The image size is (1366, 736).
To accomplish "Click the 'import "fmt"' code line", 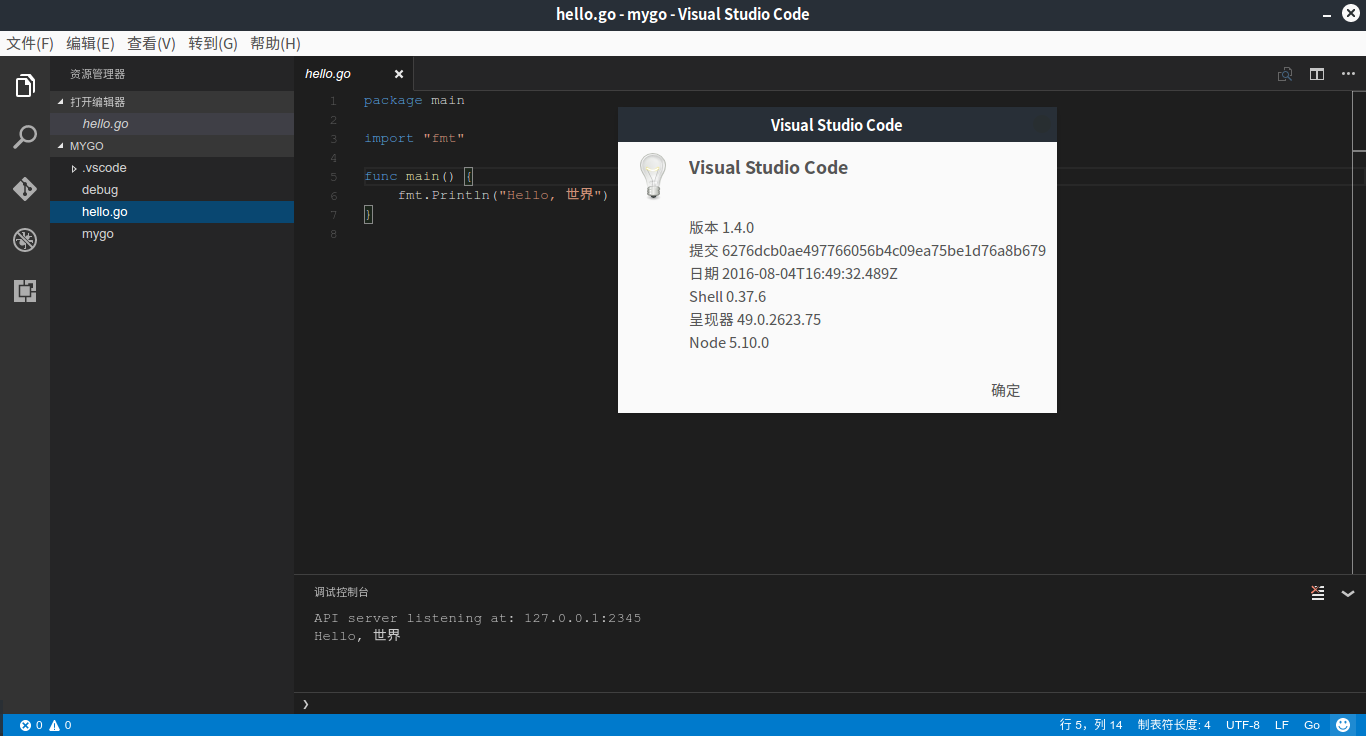I will [414, 138].
